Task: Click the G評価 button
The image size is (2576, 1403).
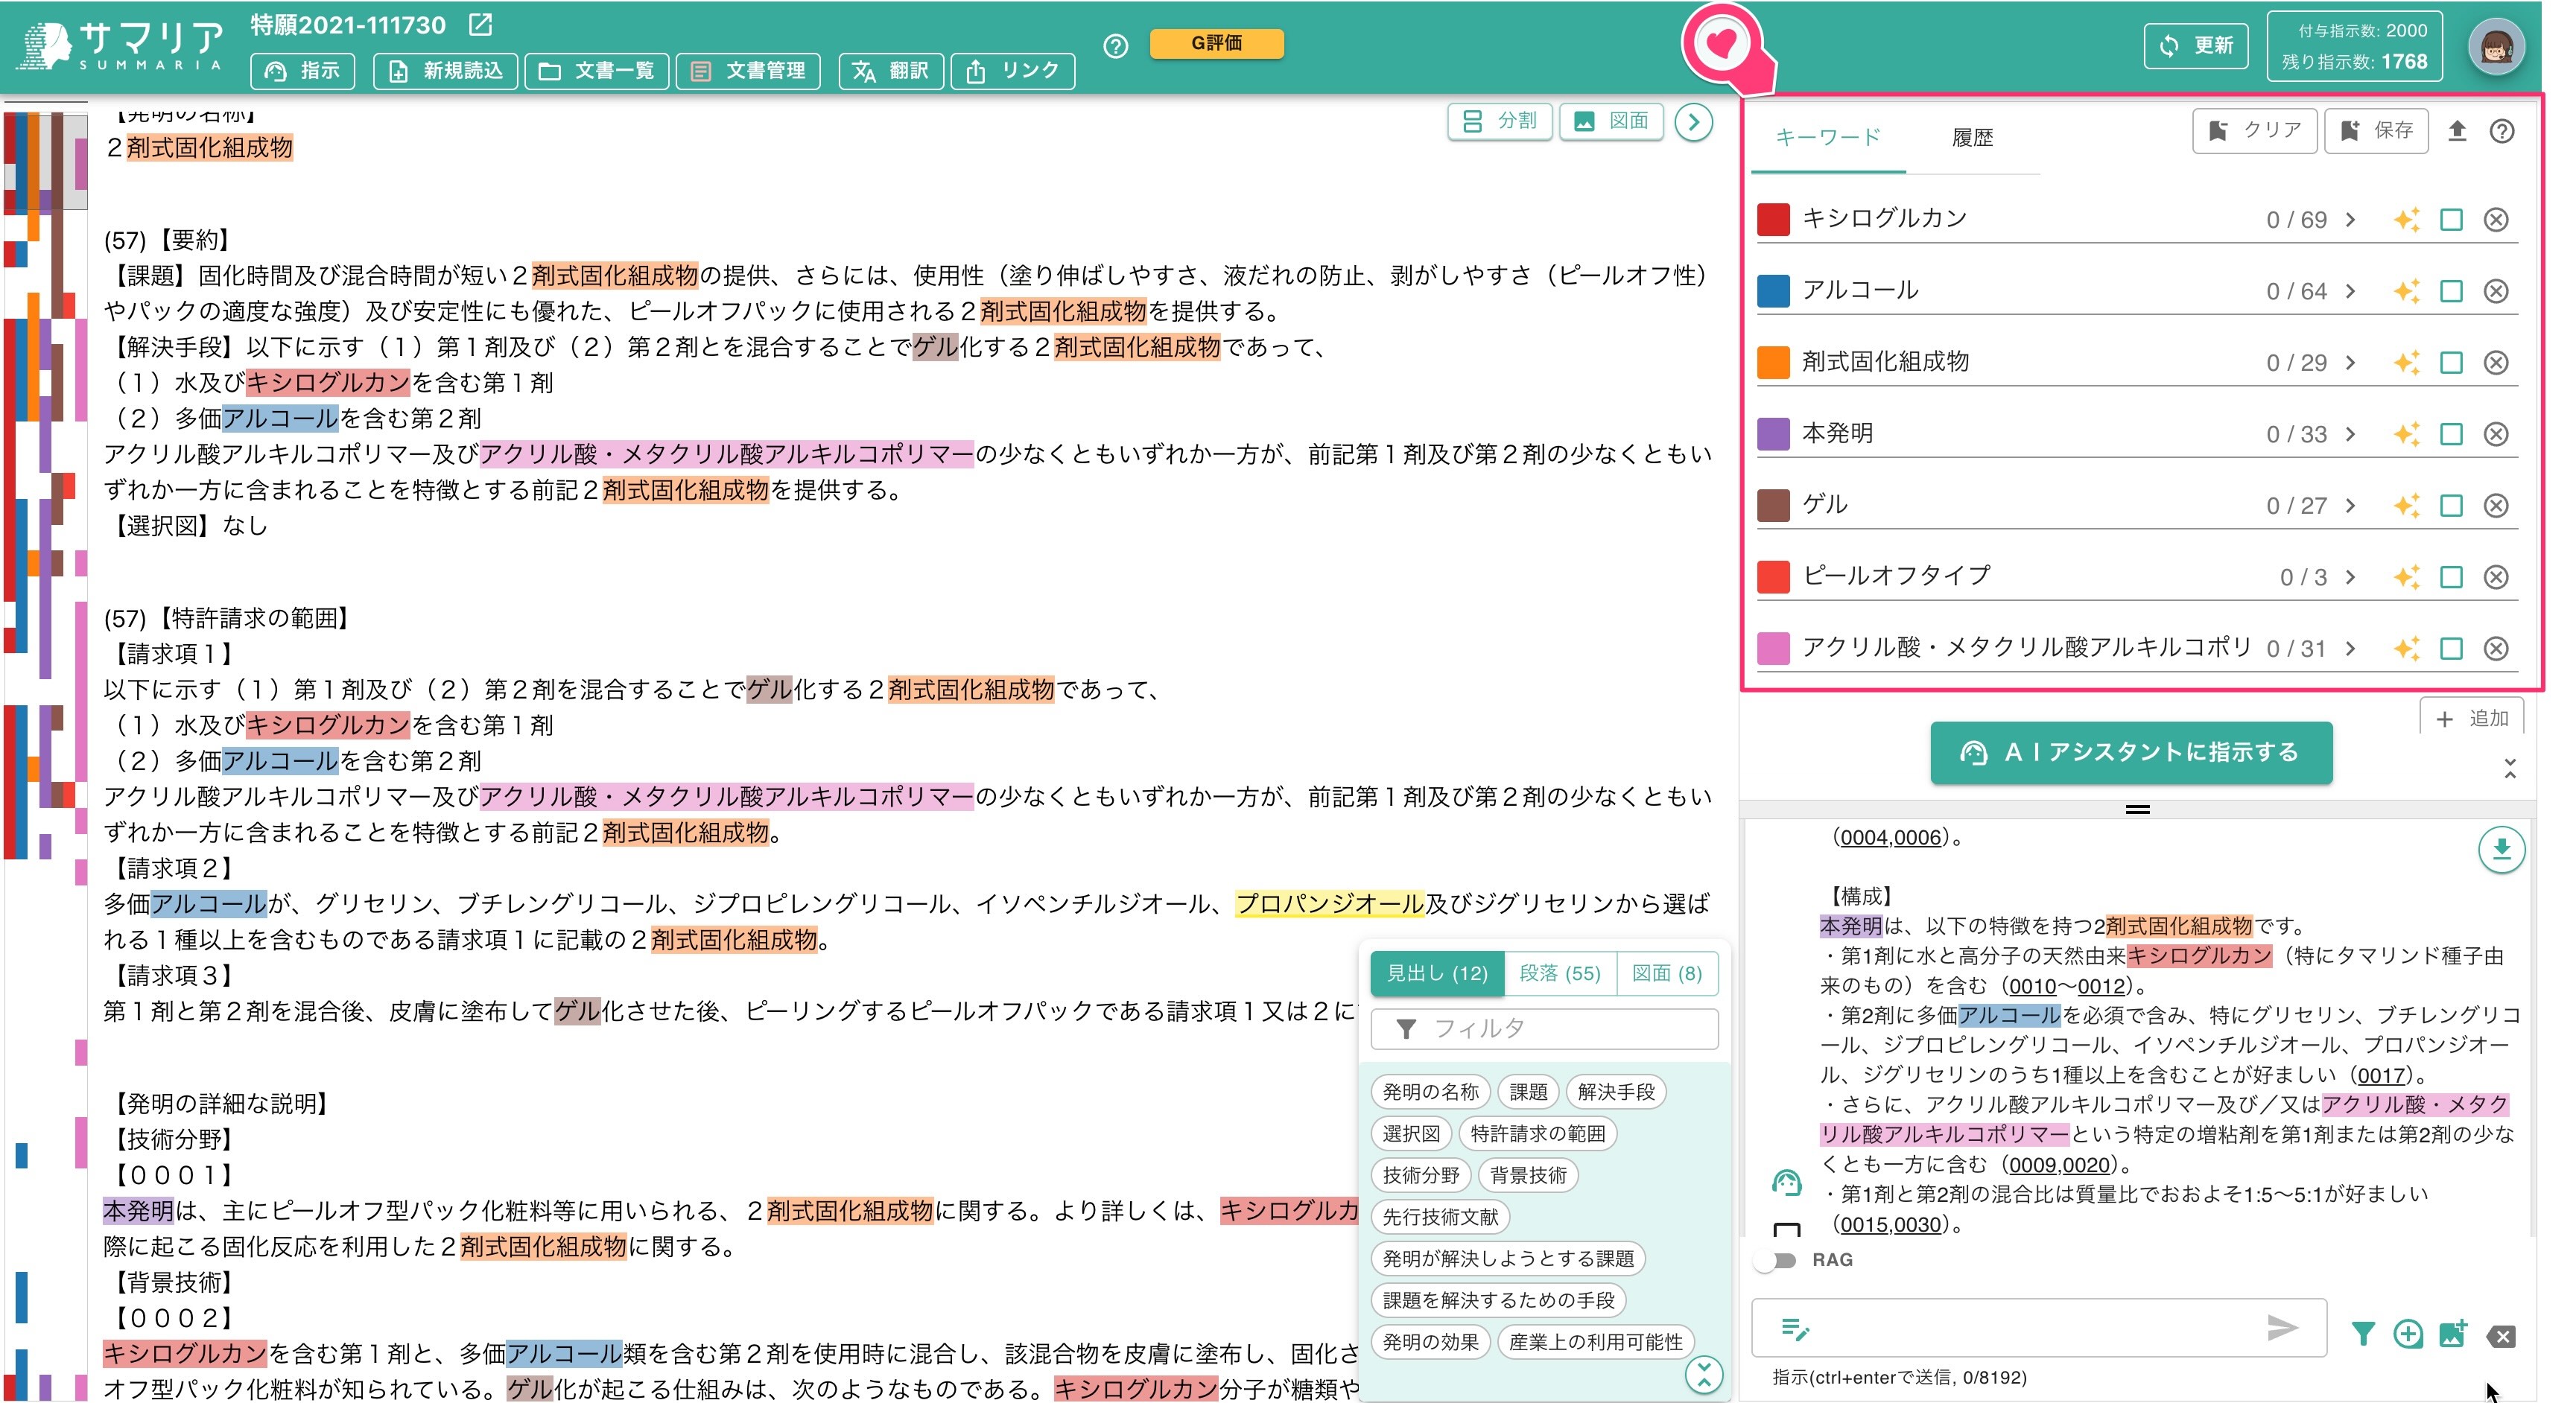Action: tap(1216, 43)
